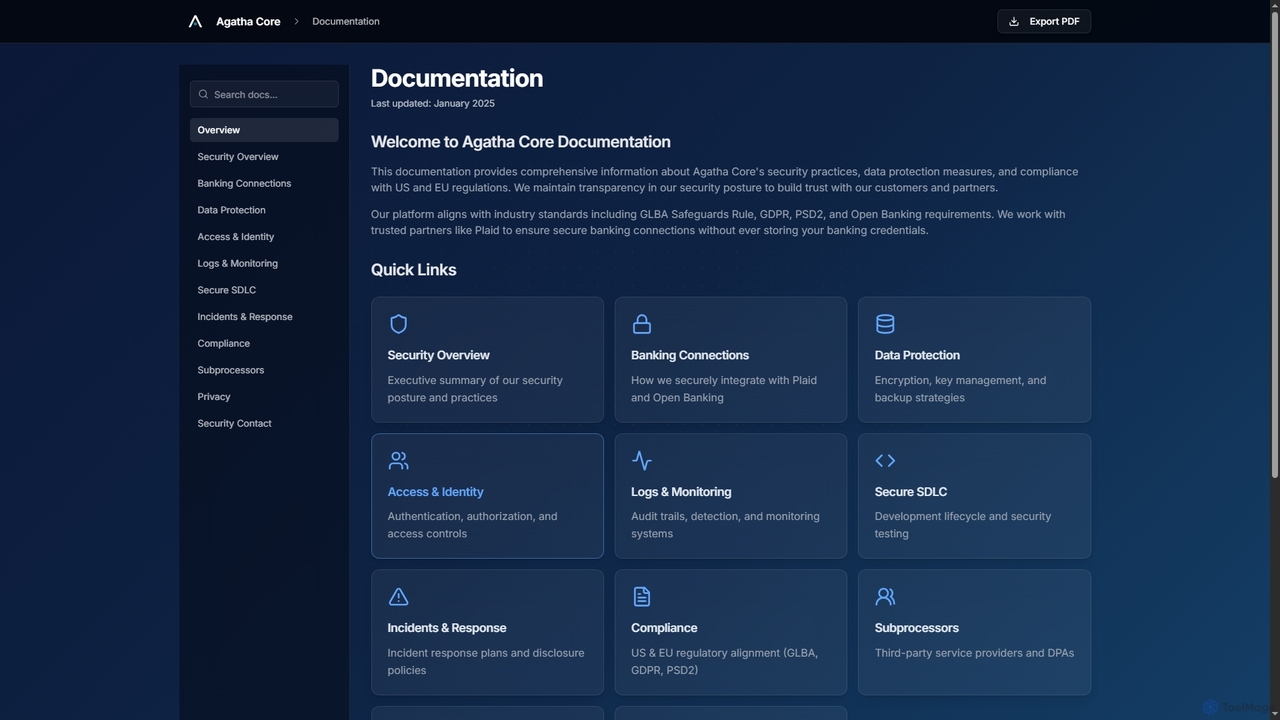Viewport: 1280px width, 720px height.
Task: Click 'Executive summary of our security' description
Action: (475, 380)
